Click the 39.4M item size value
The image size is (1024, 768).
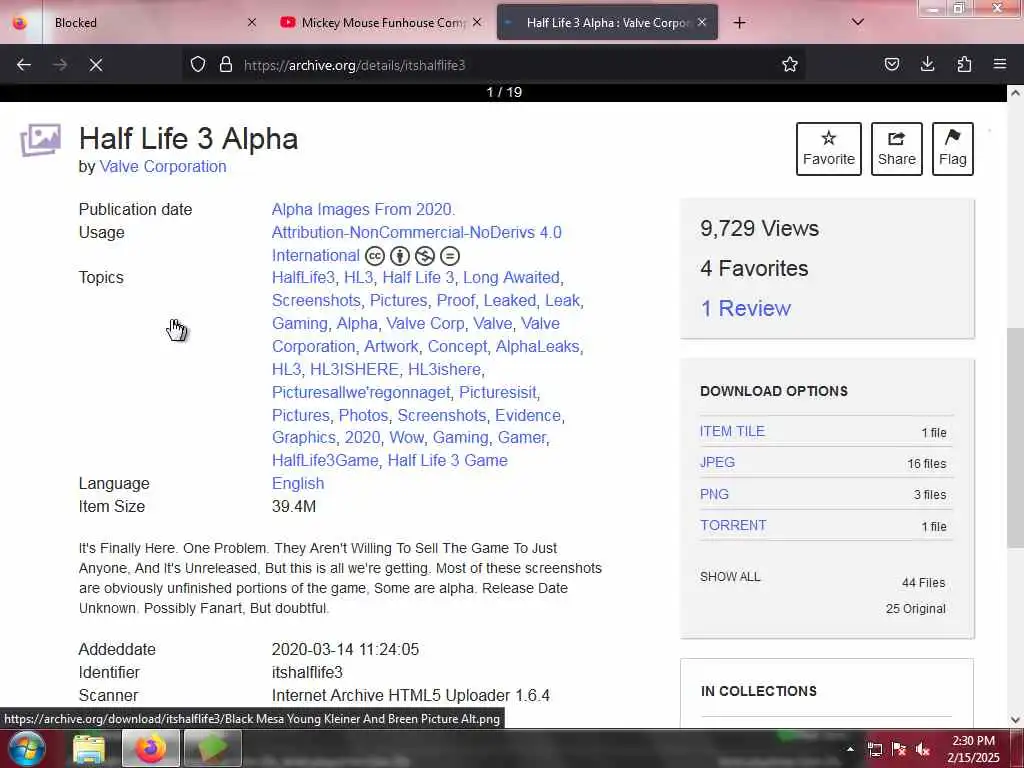[294, 506]
